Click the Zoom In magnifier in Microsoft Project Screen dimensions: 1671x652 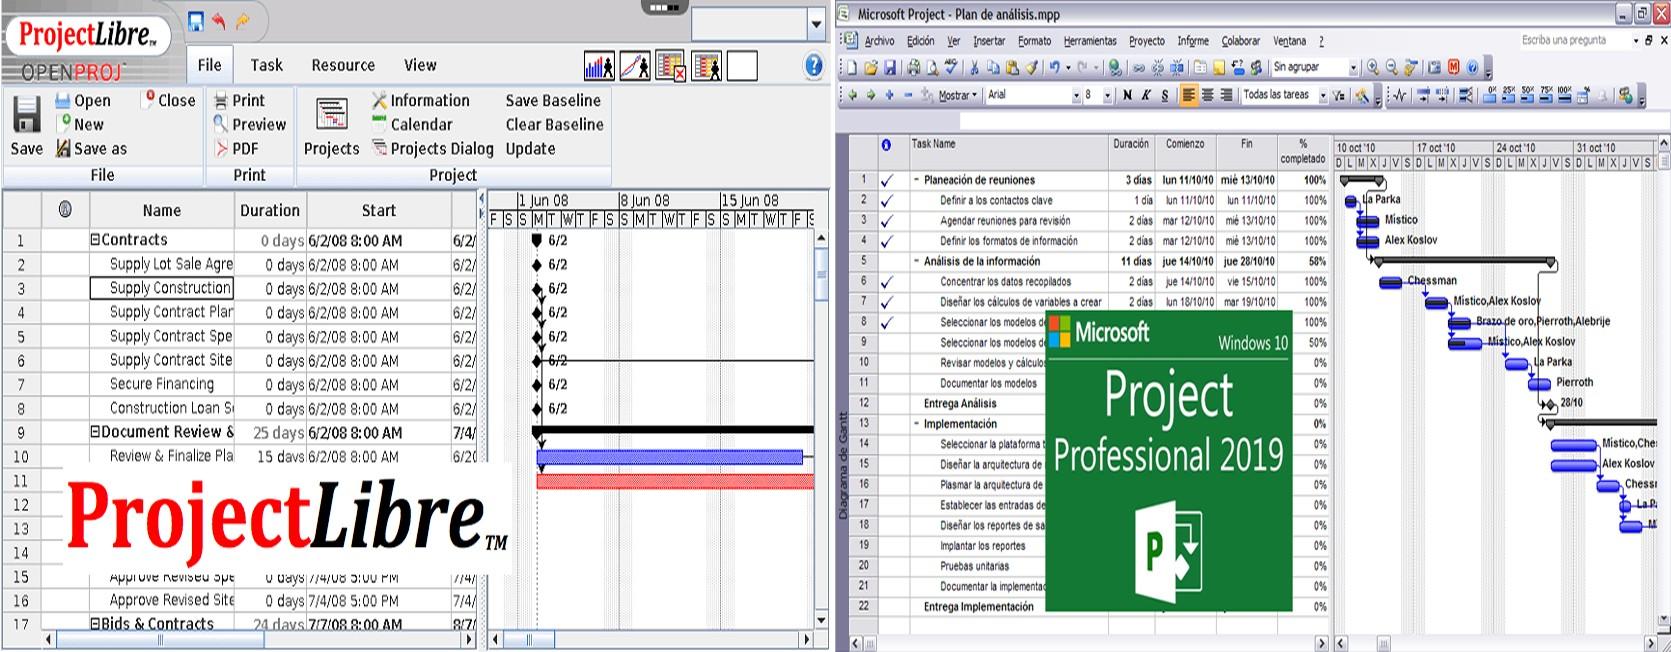[x=1373, y=67]
